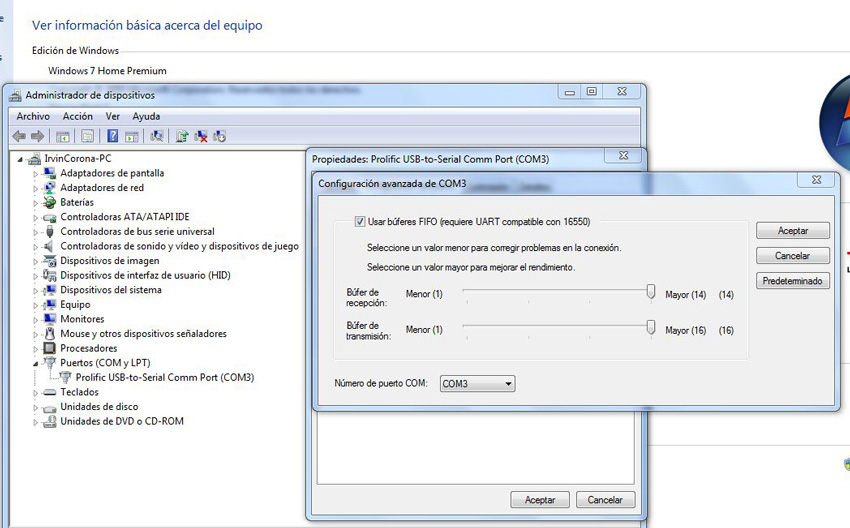Uninstall device icon with red X
850x528 pixels.
tap(201, 136)
